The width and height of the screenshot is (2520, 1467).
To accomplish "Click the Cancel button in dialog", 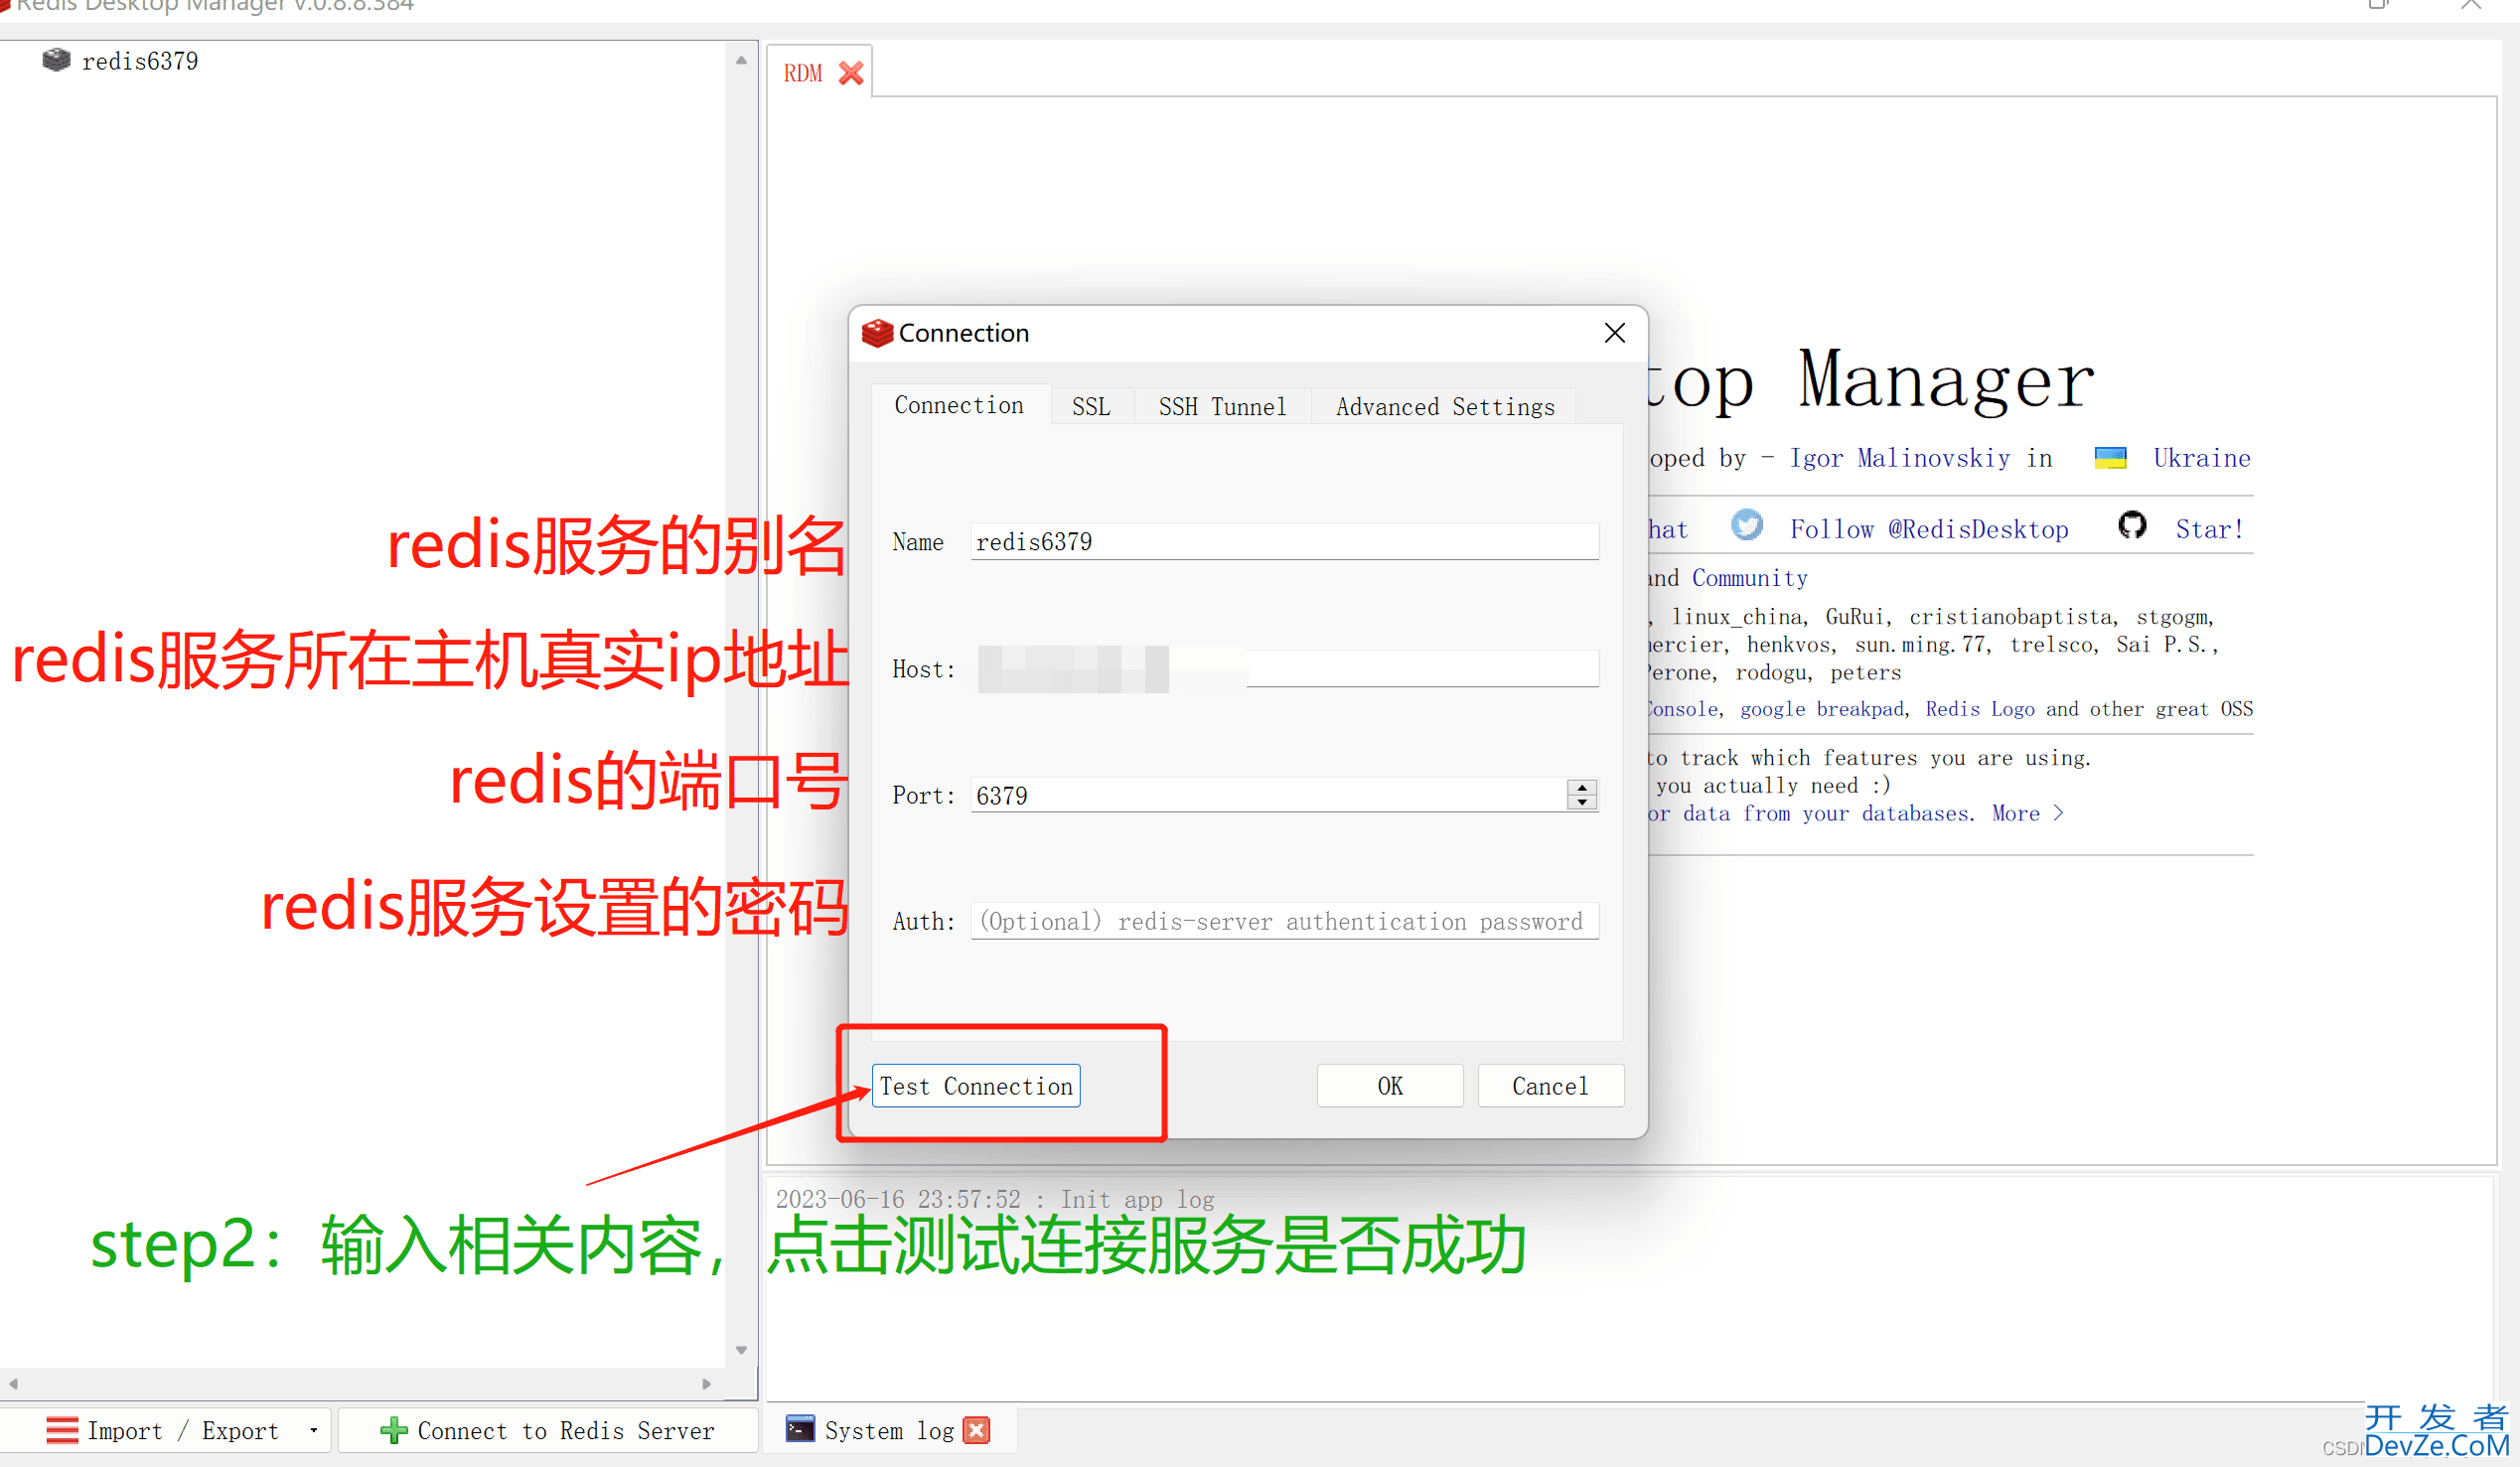I will (1549, 1086).
